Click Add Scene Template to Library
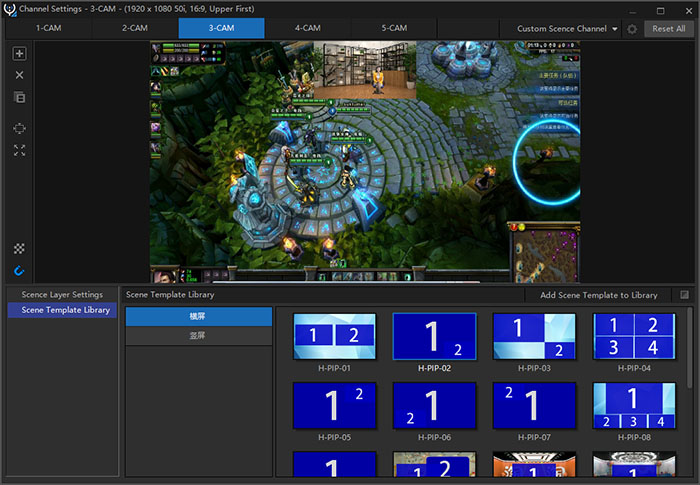The height and width of the screenshot is (485, 700). click(x=599, y=295)
